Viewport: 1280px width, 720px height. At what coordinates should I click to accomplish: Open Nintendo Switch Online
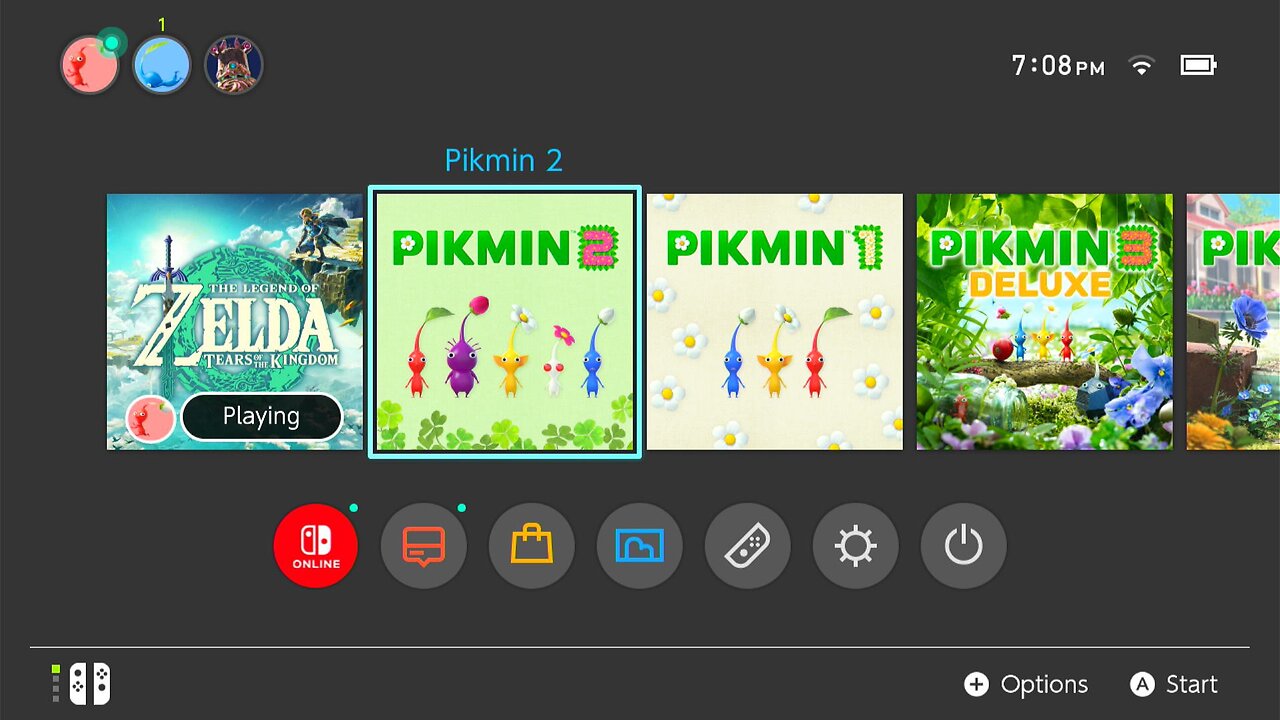point(315,546)
